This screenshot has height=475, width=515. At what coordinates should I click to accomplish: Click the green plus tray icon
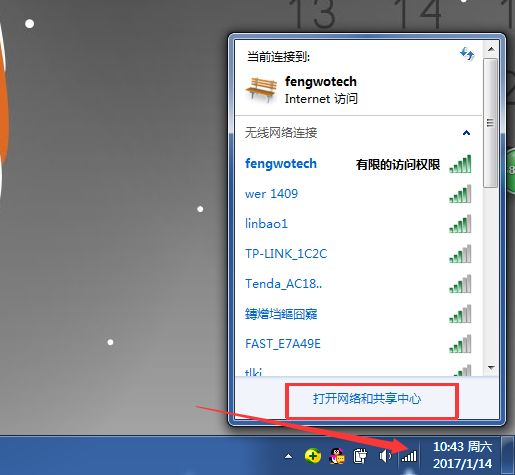pyautogui.click(x=313, y=456)
